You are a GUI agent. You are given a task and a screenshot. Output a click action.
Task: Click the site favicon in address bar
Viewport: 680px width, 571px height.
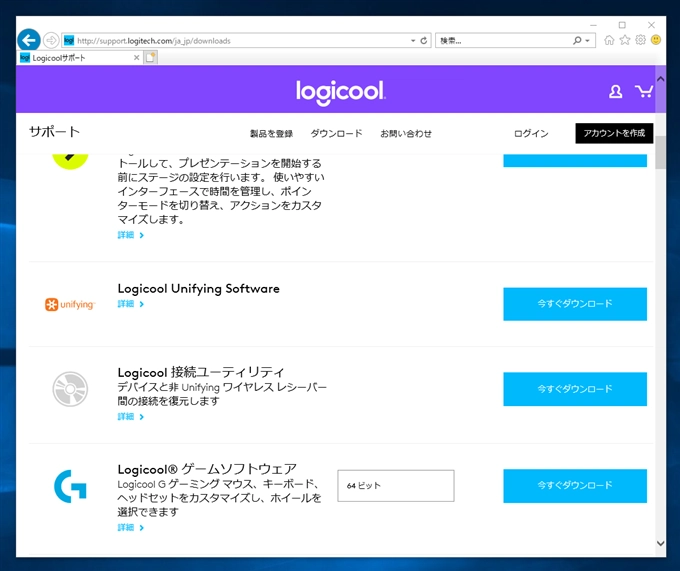pos(69,41)
